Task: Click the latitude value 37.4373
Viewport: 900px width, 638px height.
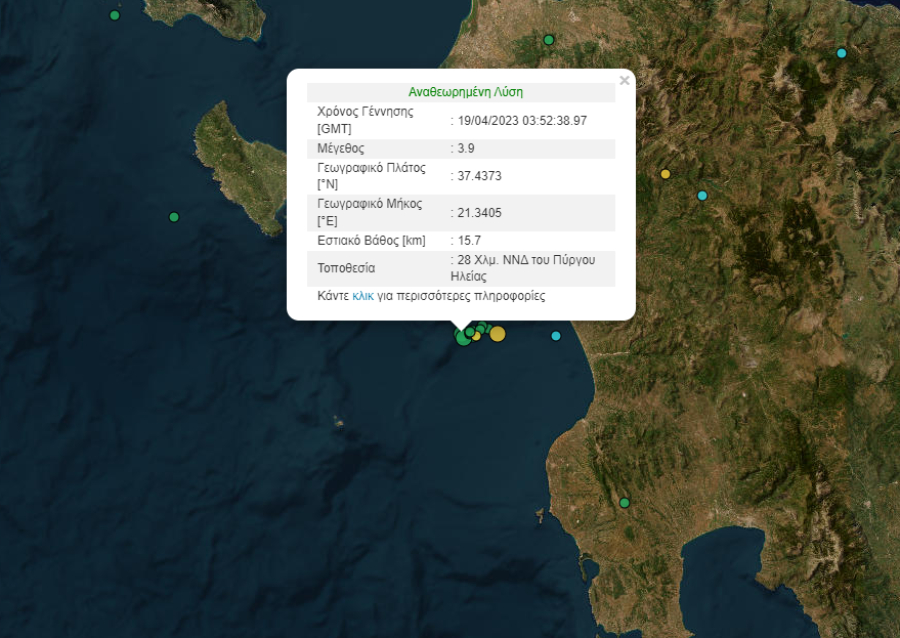Action: click(x=480, y=176)
